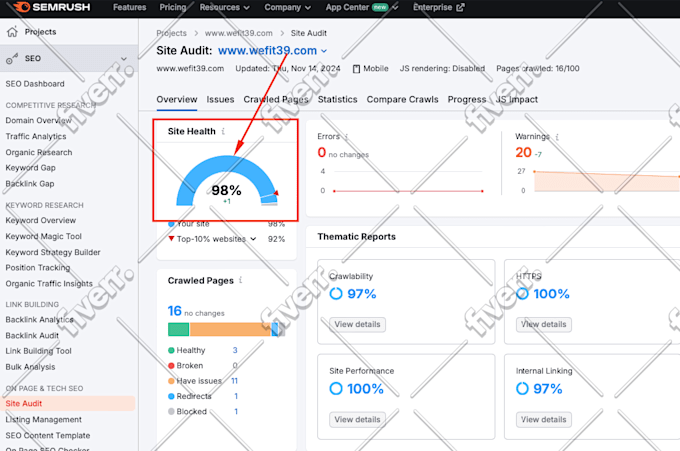Viewport: 680px width, 451px height.
Task: Click the www.wefit39.com breadcrumb link
Action: (x=239, y=33)
